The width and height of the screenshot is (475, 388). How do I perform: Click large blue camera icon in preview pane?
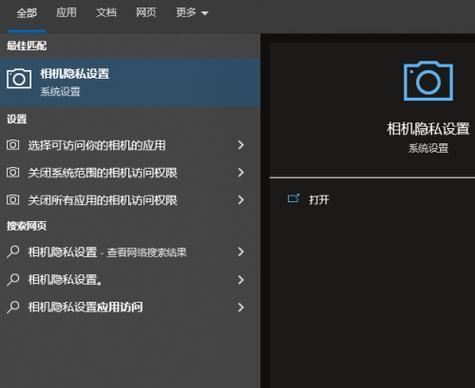(x=428, y=81)
